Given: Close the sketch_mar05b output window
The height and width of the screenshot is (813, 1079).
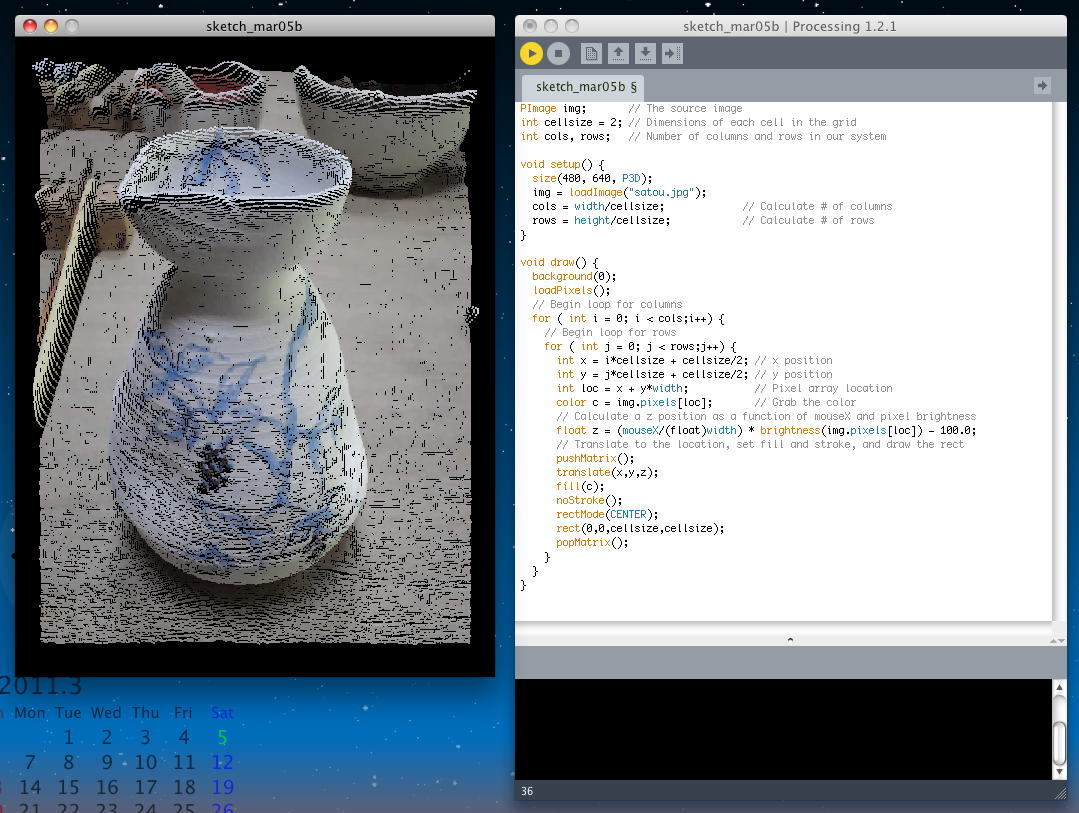Looking at the screenshot, I should point(29,26).
